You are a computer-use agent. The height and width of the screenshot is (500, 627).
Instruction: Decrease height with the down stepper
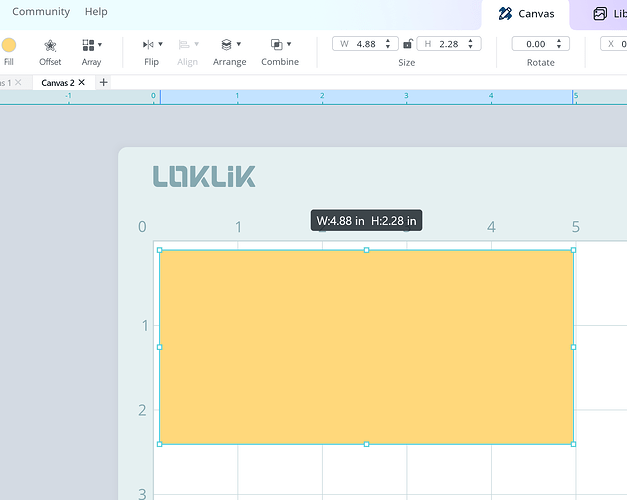[471, 47]
